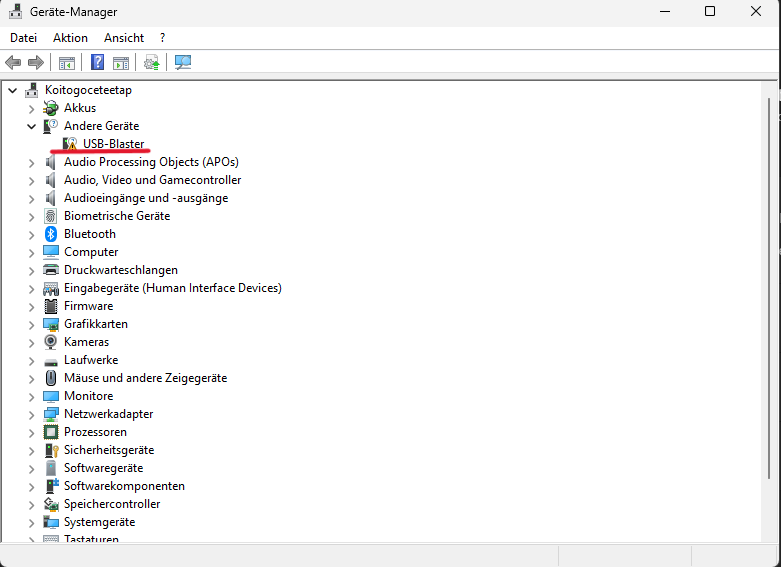Click the back arrow in toolbar
Image resolution: width=781 pixels, height=567 pixels.
14,62
